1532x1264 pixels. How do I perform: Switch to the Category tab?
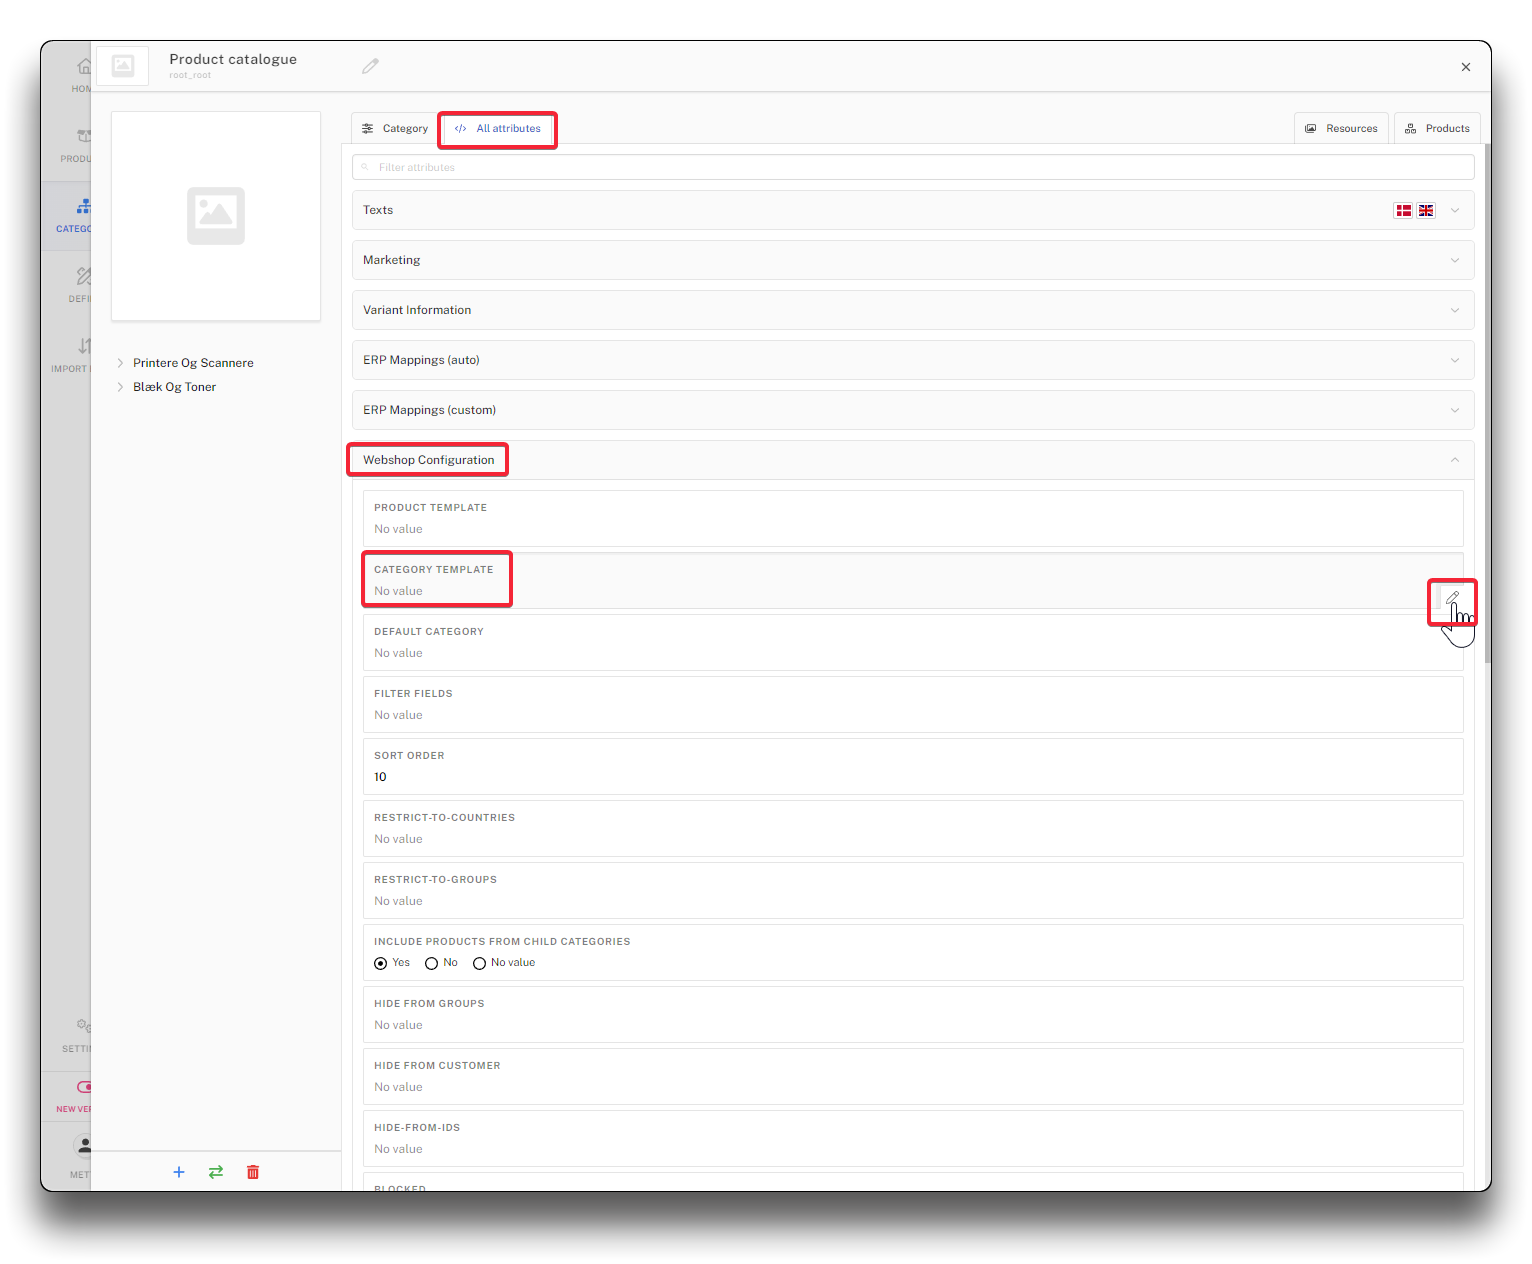(395, 129)
